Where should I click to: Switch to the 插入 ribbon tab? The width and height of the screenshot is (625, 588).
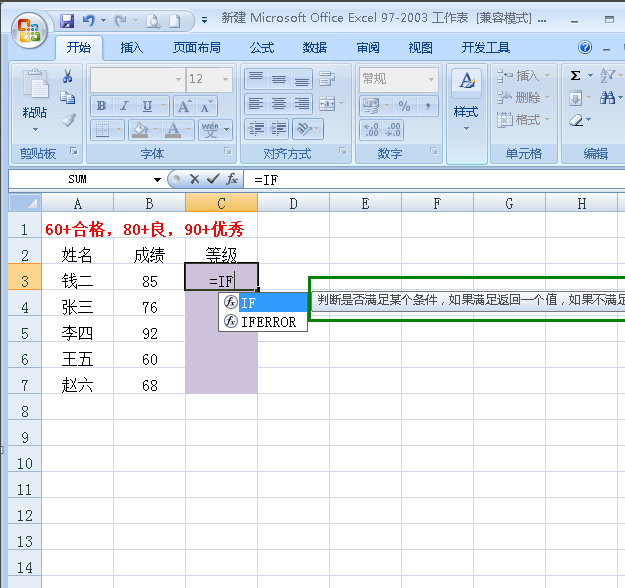tap(132, 48)
